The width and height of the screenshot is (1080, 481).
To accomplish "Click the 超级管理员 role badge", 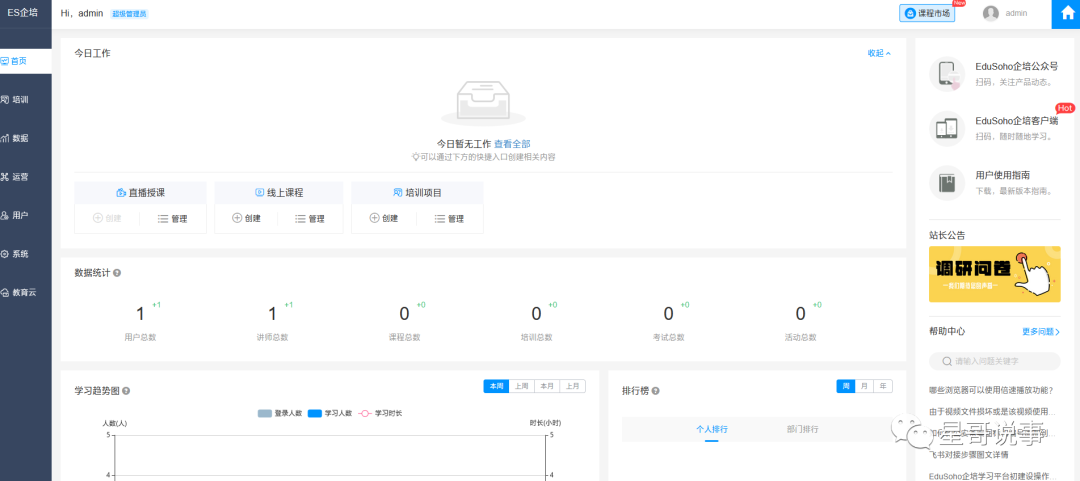I will (129, 14).
